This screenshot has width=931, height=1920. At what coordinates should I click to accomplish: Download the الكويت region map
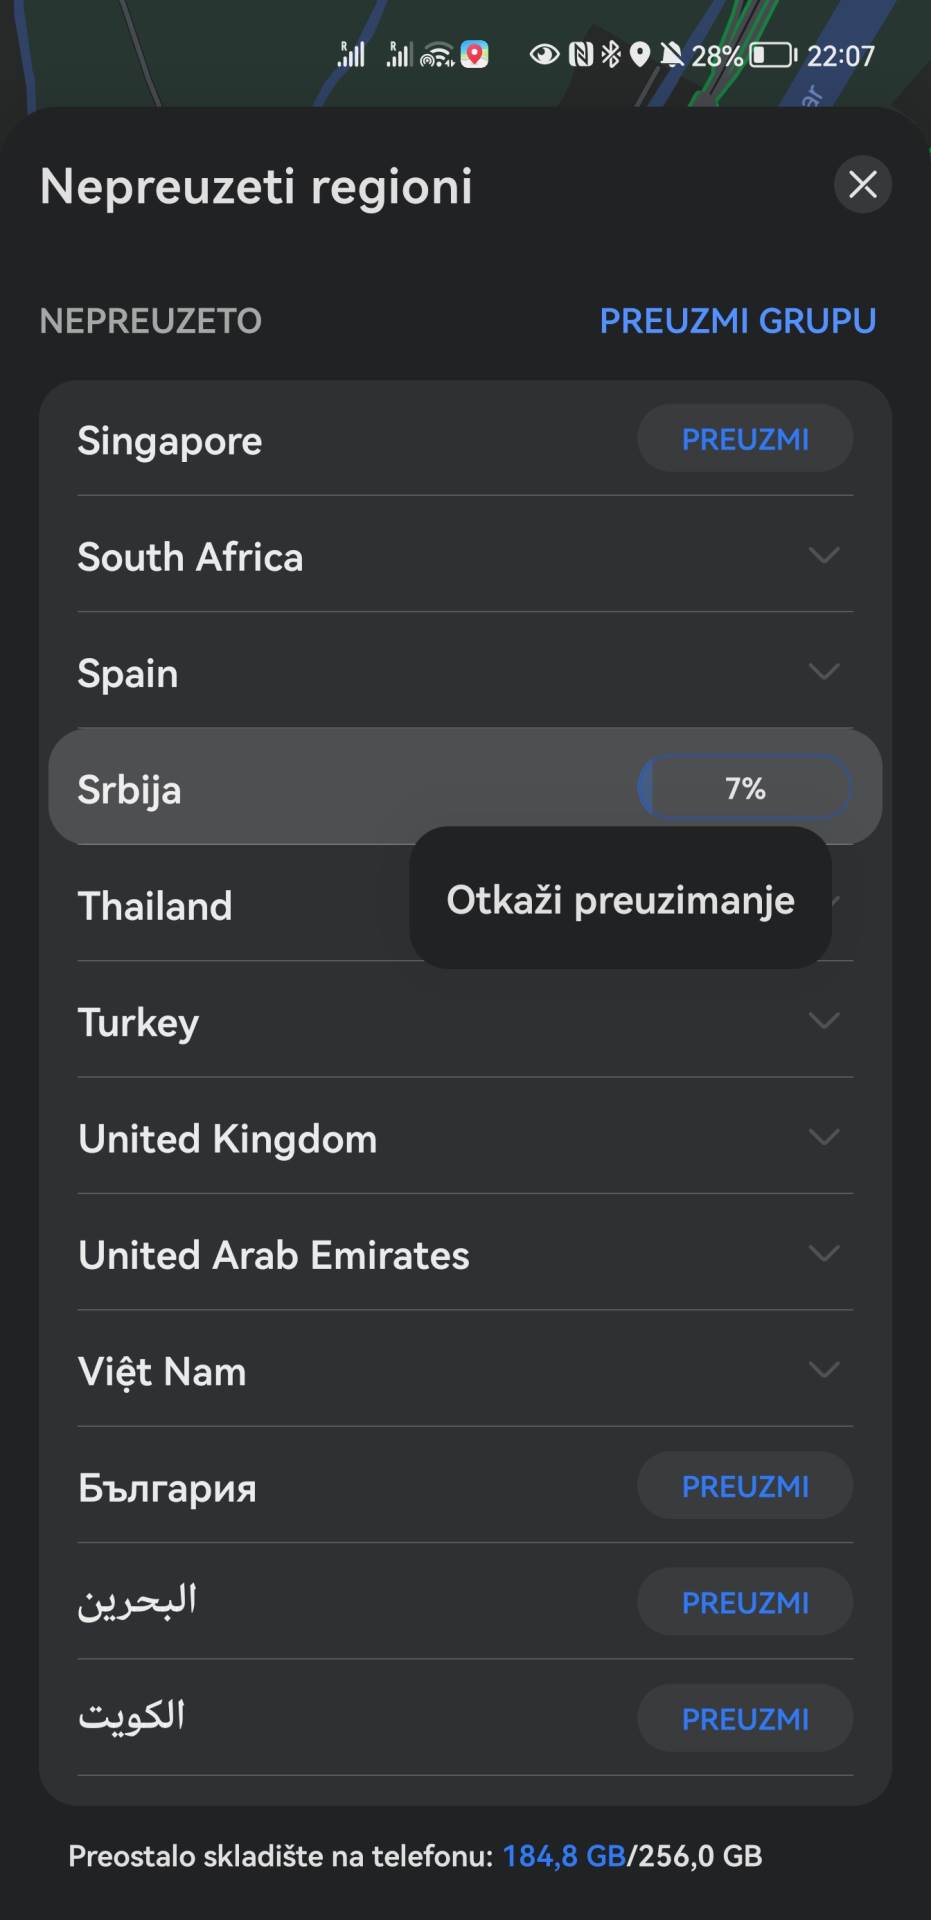(744, 1718)
